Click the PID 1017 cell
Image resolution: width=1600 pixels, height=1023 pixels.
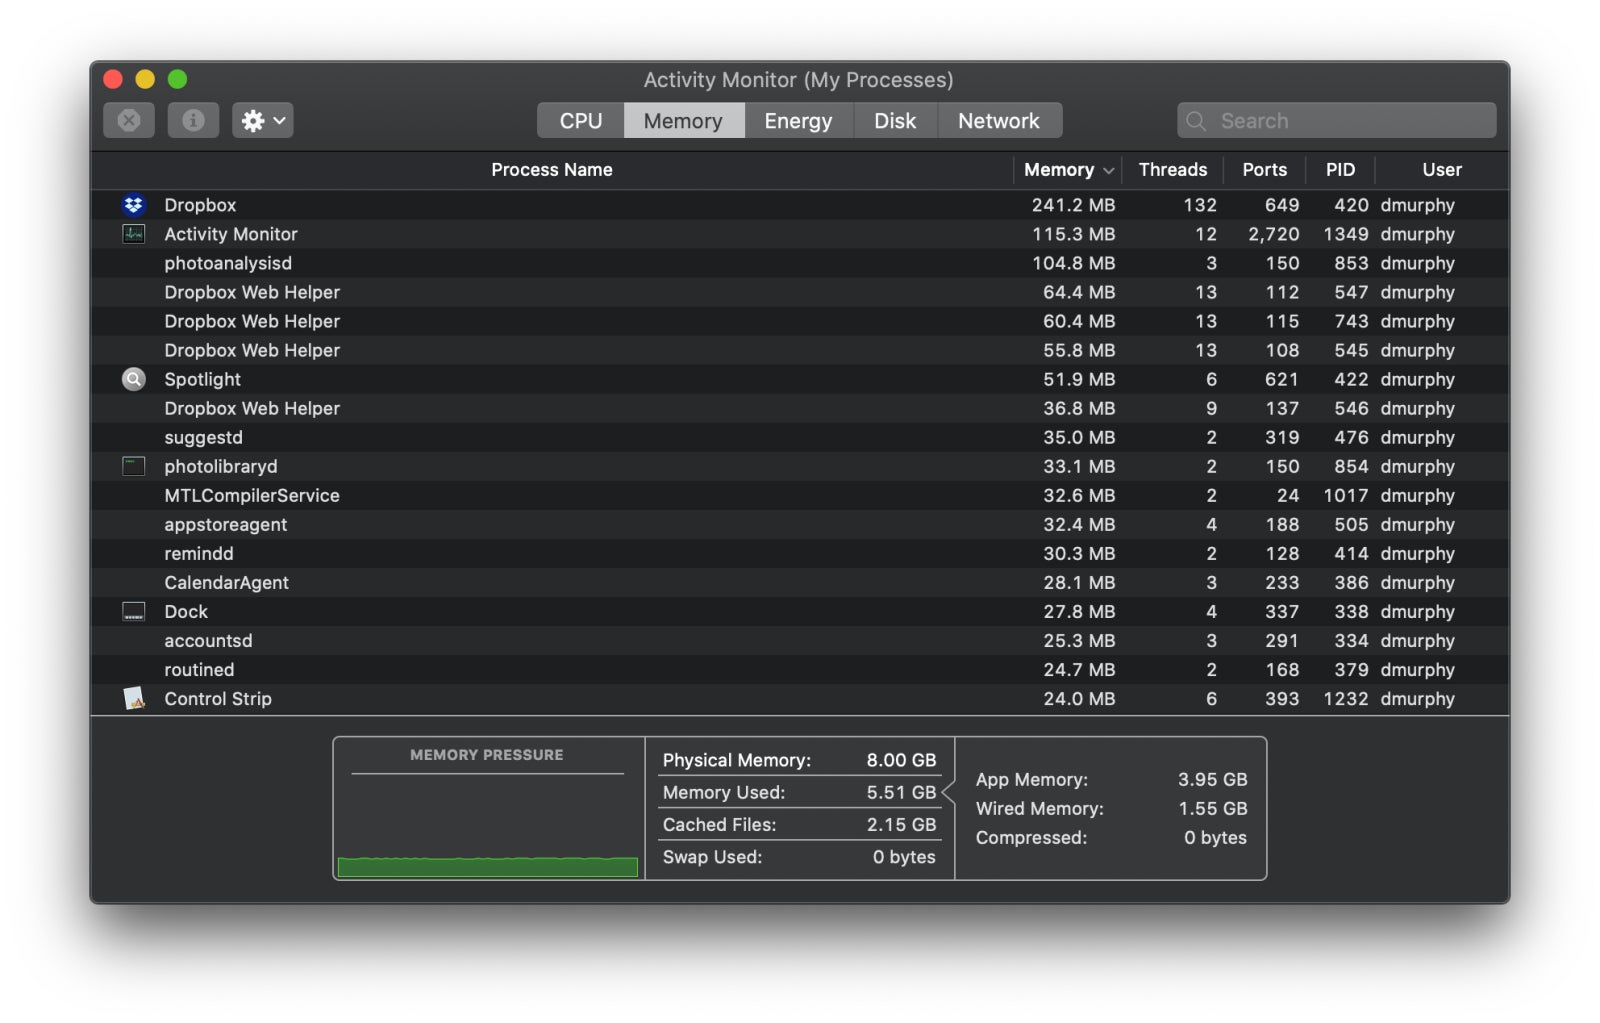[1346, 495]
